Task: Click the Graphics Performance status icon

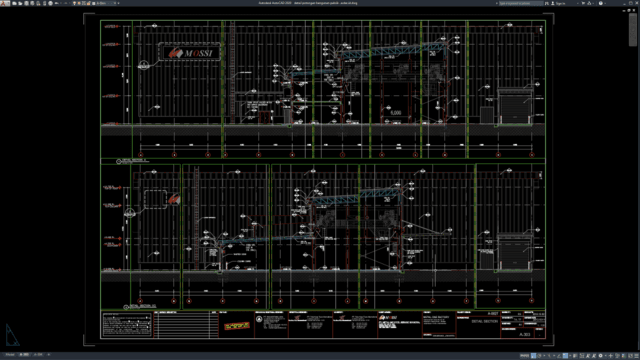Action: tap(624, 356)
